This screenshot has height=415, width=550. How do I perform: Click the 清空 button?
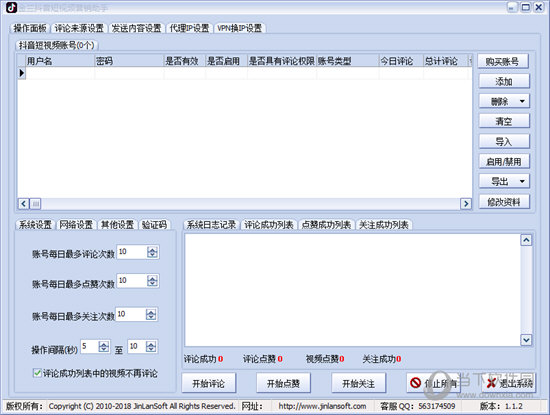point(504,121)
